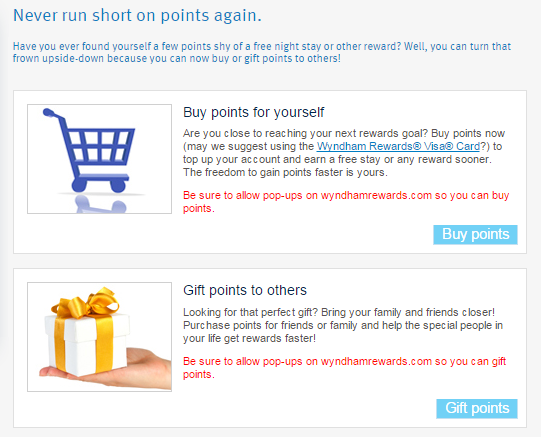
Task: Open the Wyndham Rewards Visa Card link
Action: pyautogui.click(x=398, y=146)
